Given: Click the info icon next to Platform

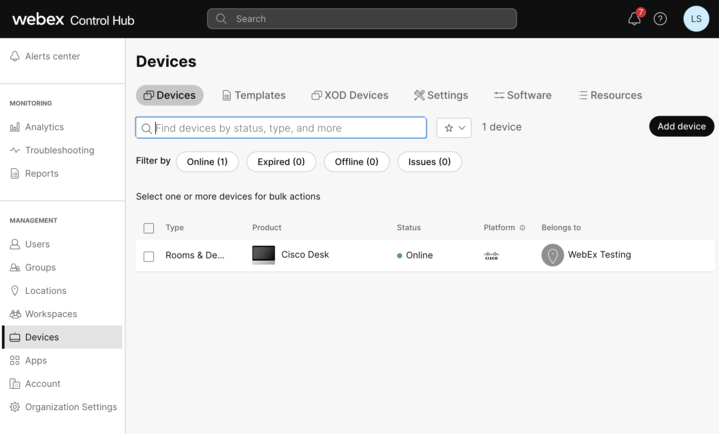Looking at the screenshot, I should pos(522,228).
